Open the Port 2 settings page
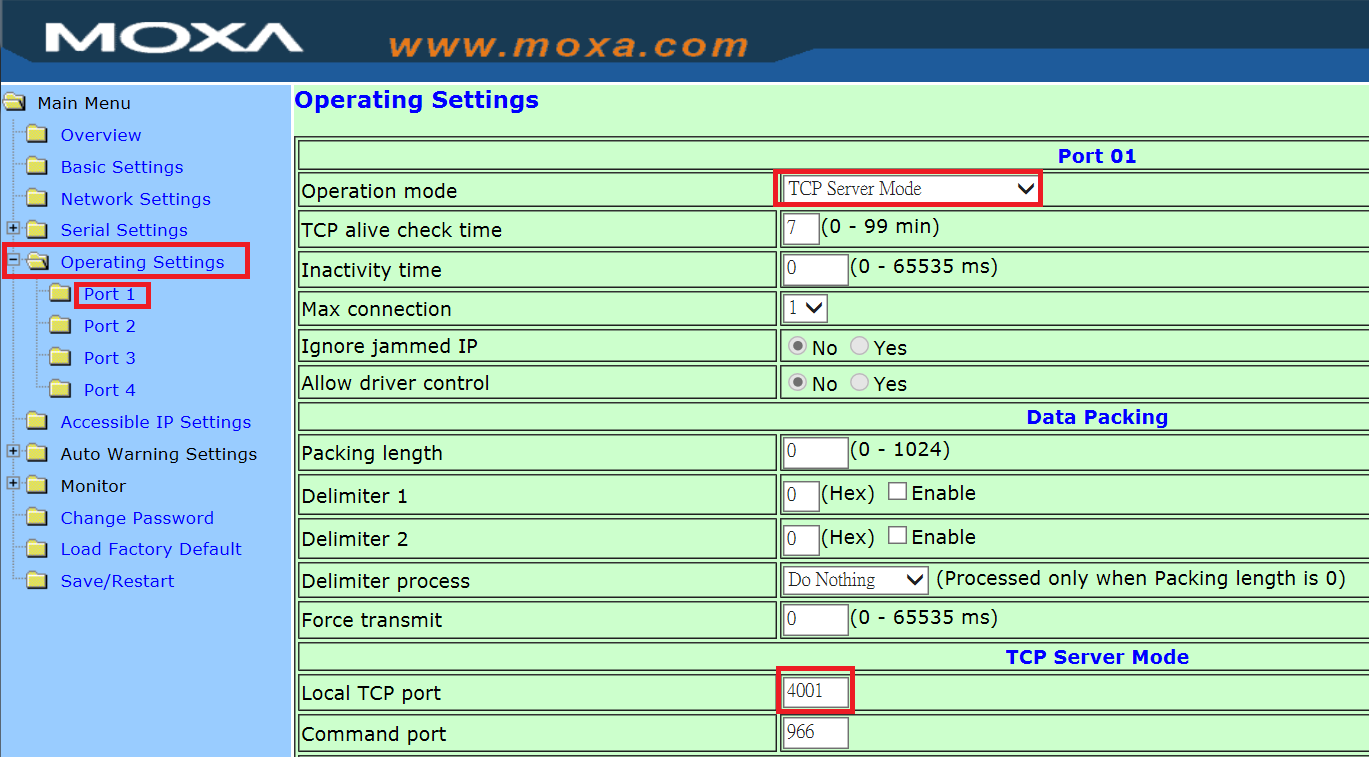This screenshot has height=757, width=1369. [109, 325]
